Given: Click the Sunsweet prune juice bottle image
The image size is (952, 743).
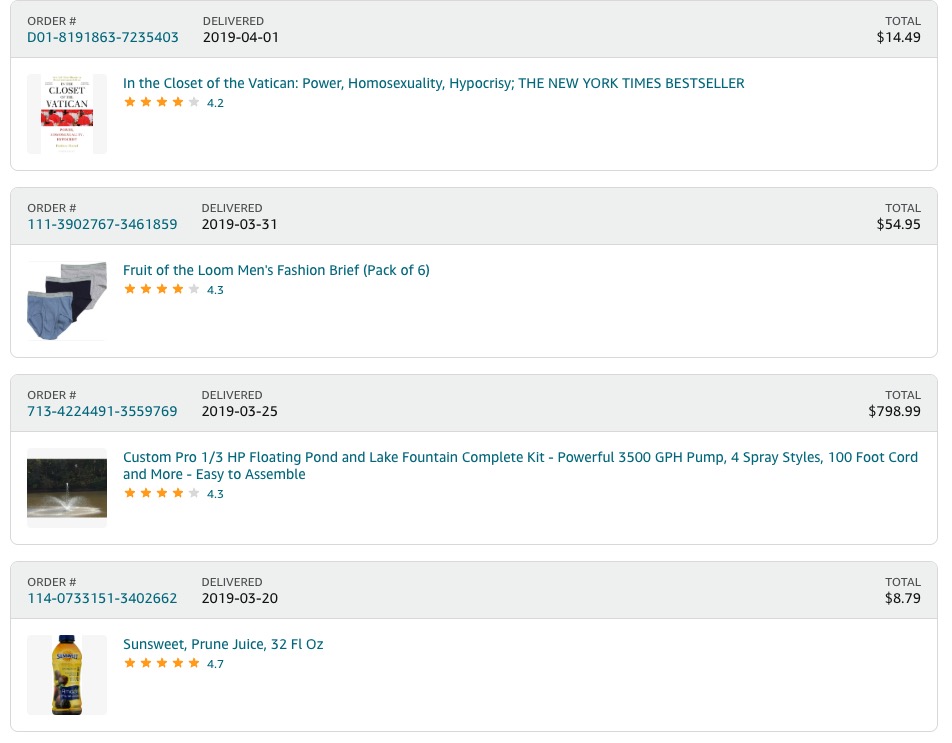Looking at the screenshot, I should pos(67,675).
